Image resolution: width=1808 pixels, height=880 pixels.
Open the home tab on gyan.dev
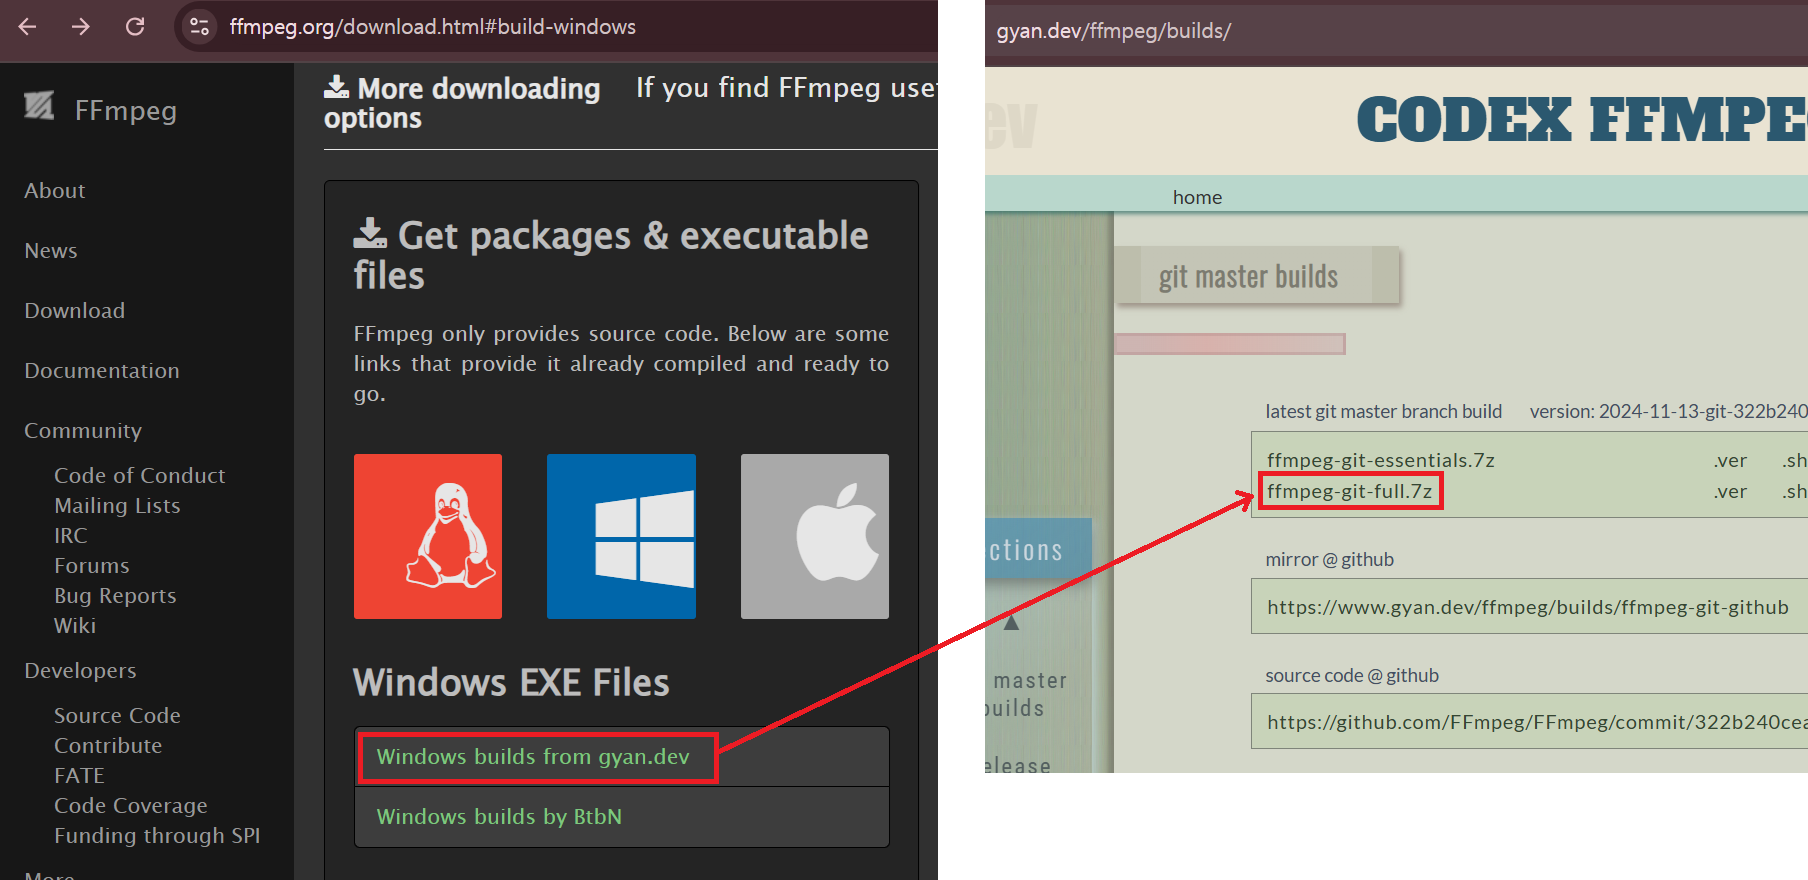click(x=1197, y=198)
